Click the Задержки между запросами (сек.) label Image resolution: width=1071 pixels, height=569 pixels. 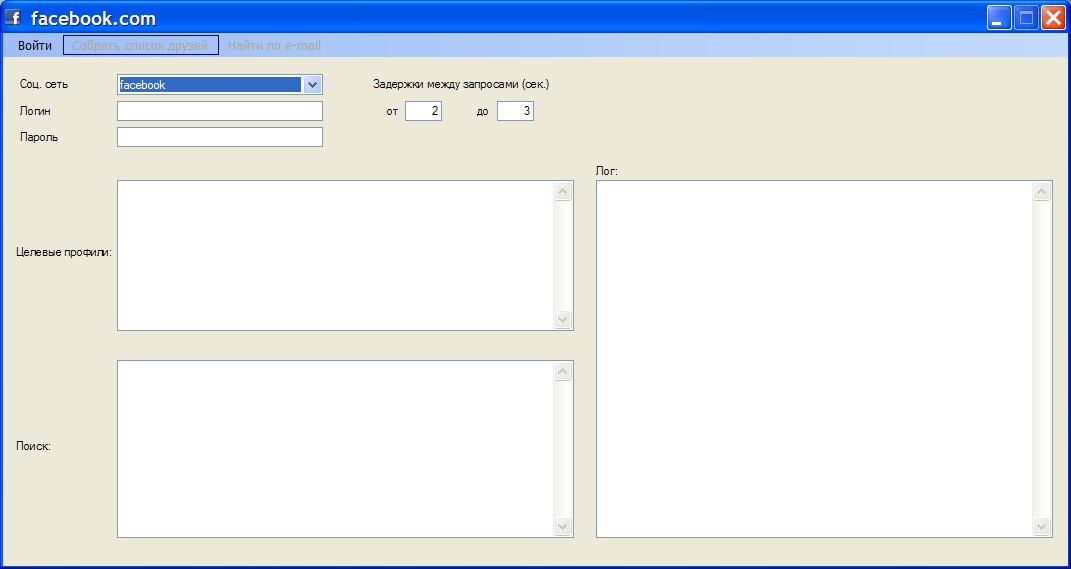[x=461, y=84]
